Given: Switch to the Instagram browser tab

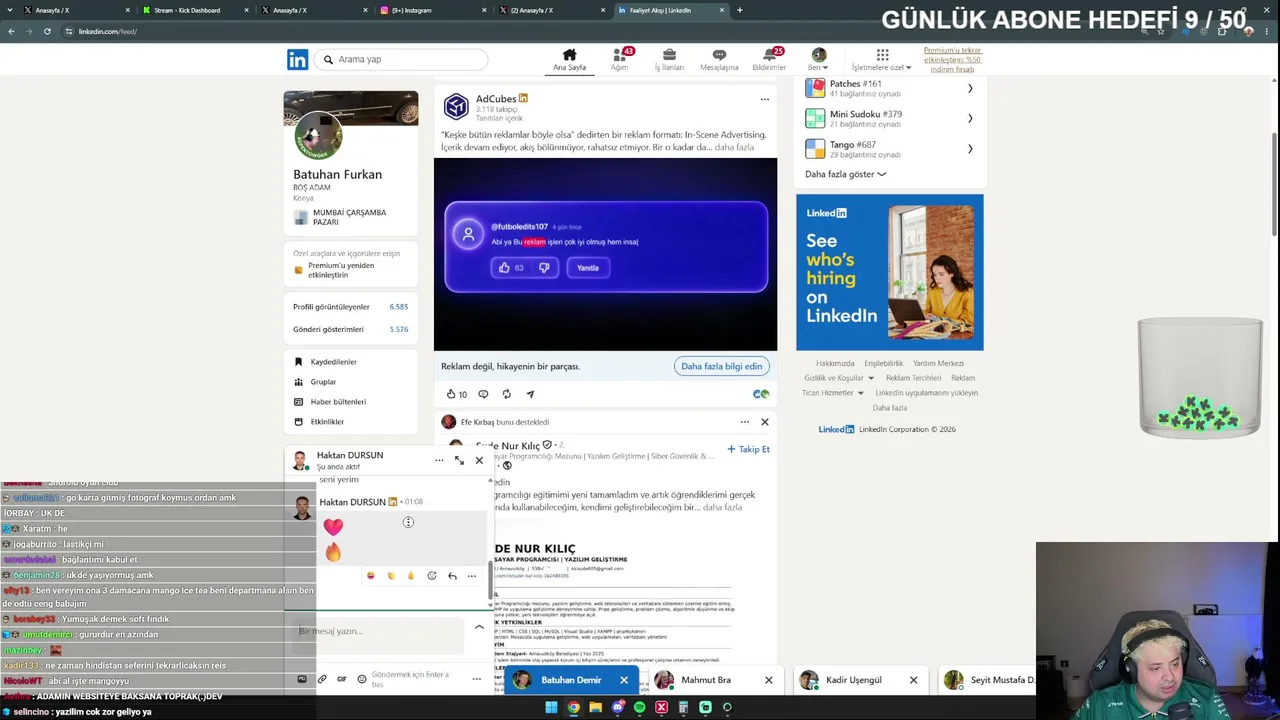Looking at the screenshot, I should pyautogui.click(x=432, y=10).
